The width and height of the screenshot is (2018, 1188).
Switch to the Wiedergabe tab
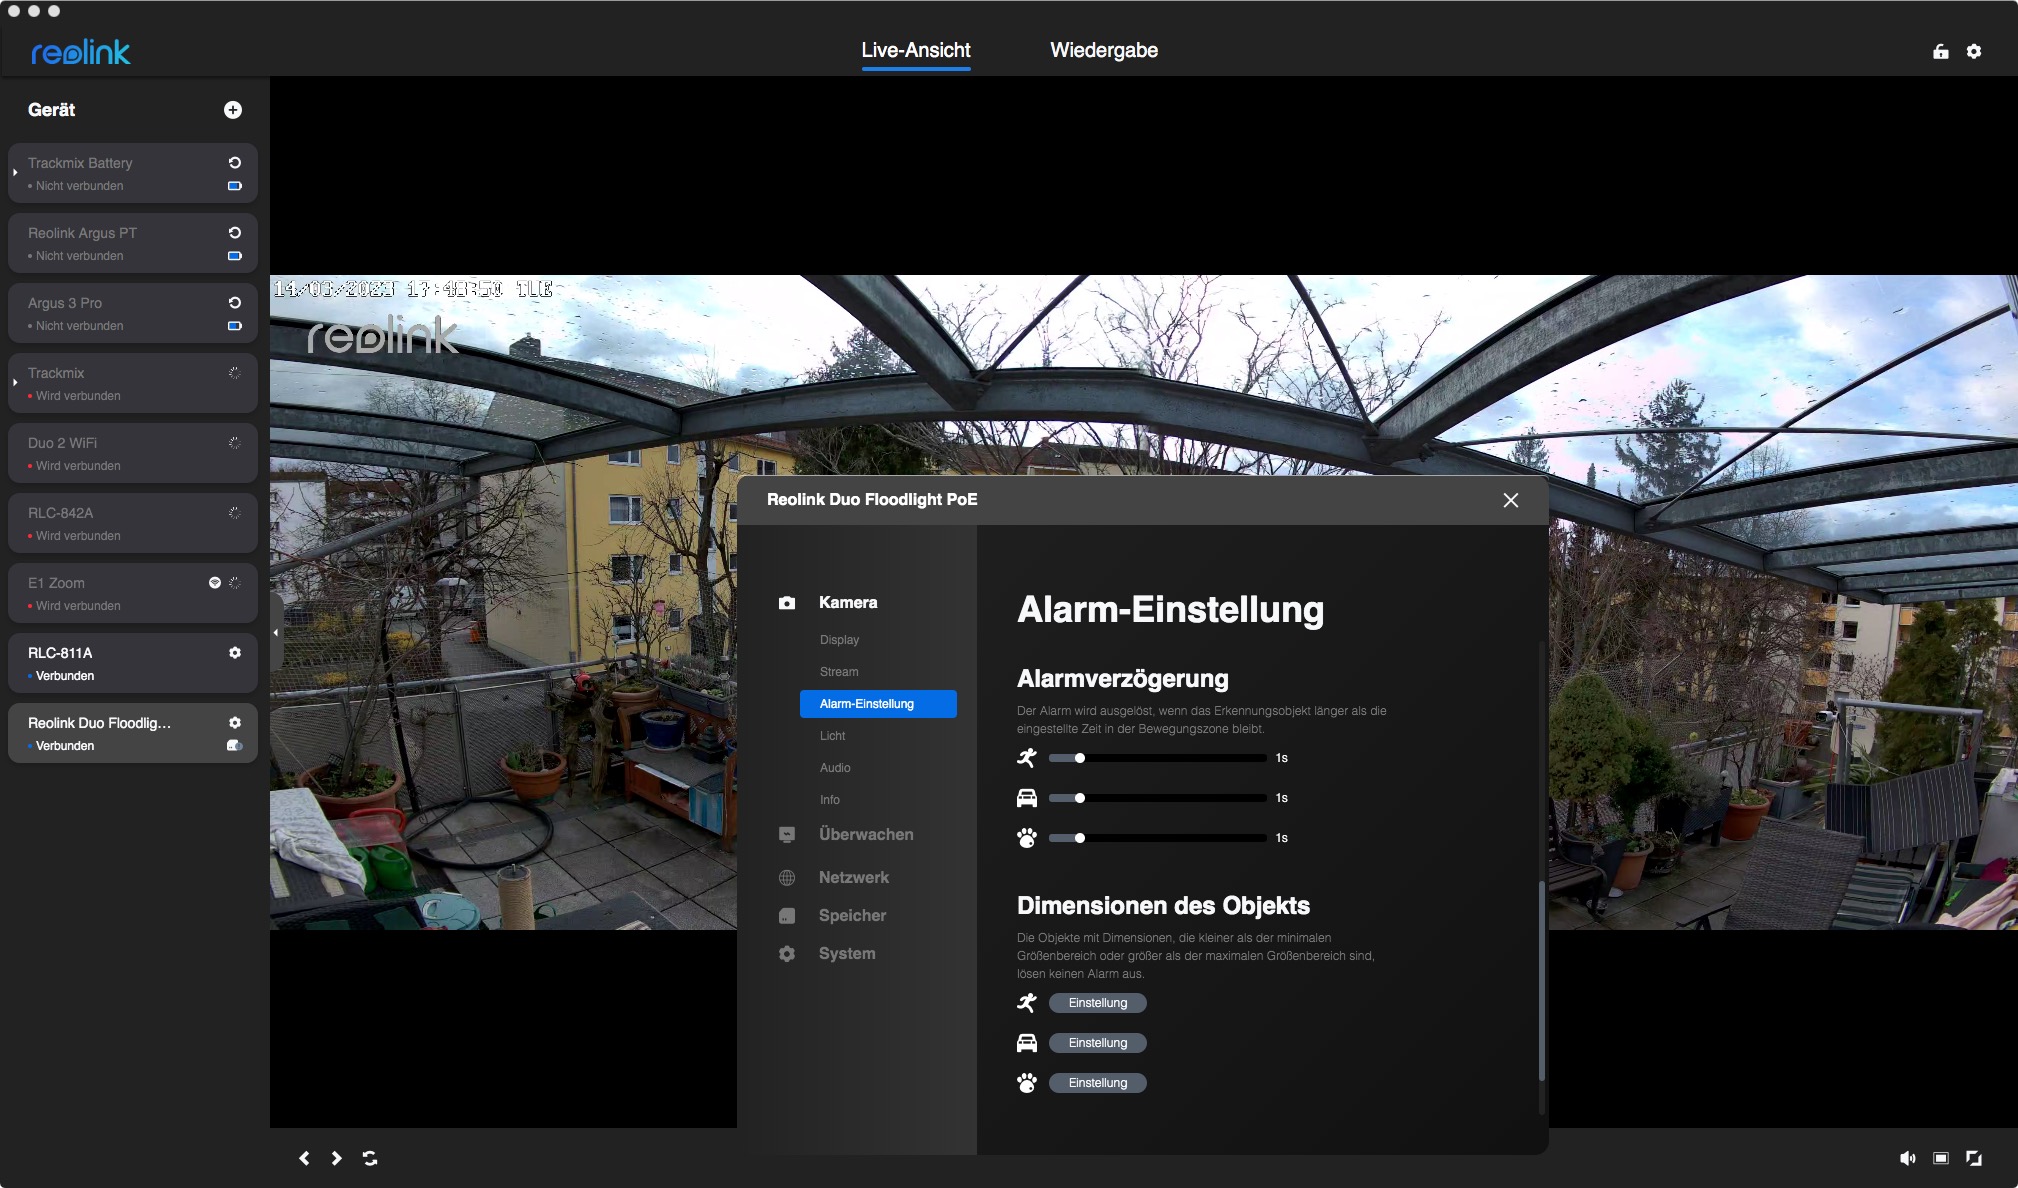1103,50
